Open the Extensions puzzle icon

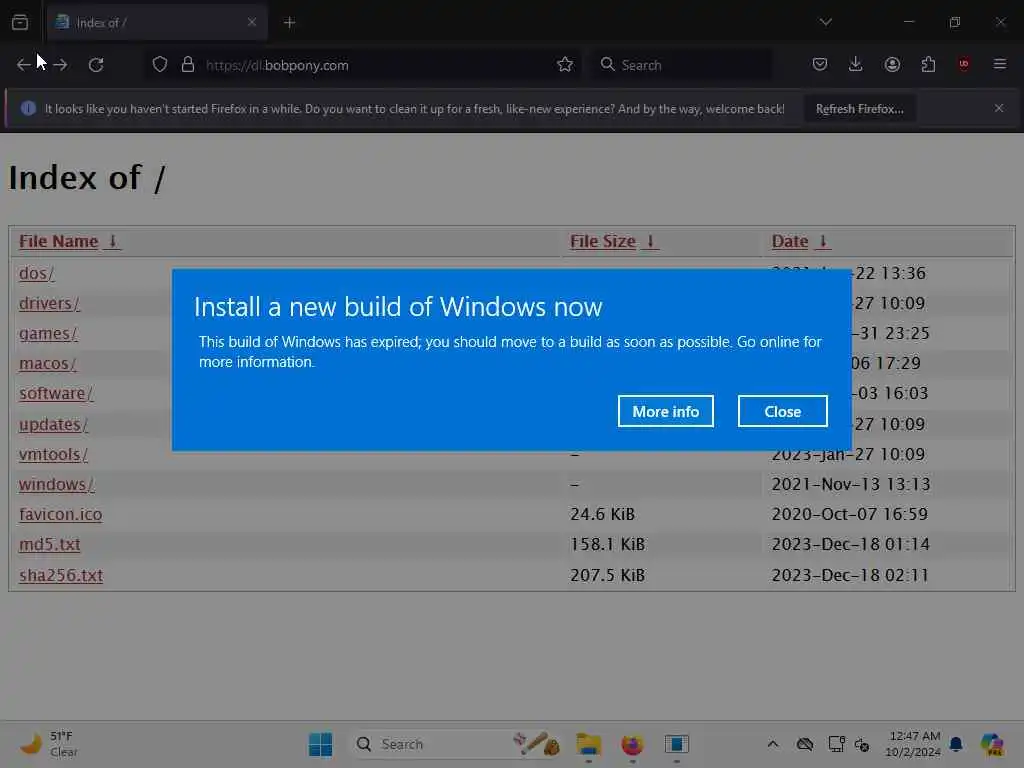(x=928, y=64)
